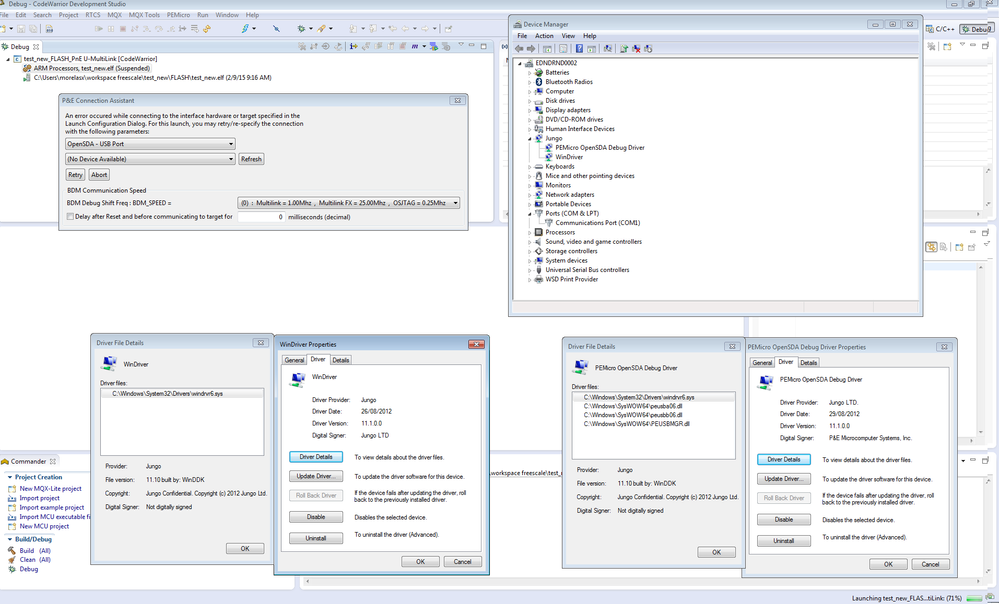Click the binary build icon in the CodeWarrior toolbar
This screenshot has height=604, width=999.
click(49, 29)
